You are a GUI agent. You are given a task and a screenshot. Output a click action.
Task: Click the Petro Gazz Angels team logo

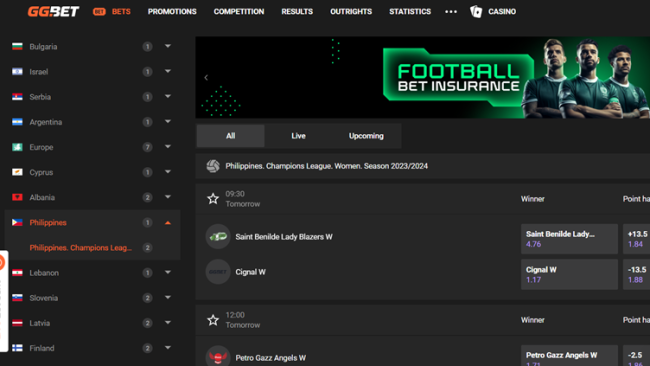tap(218, 356)
